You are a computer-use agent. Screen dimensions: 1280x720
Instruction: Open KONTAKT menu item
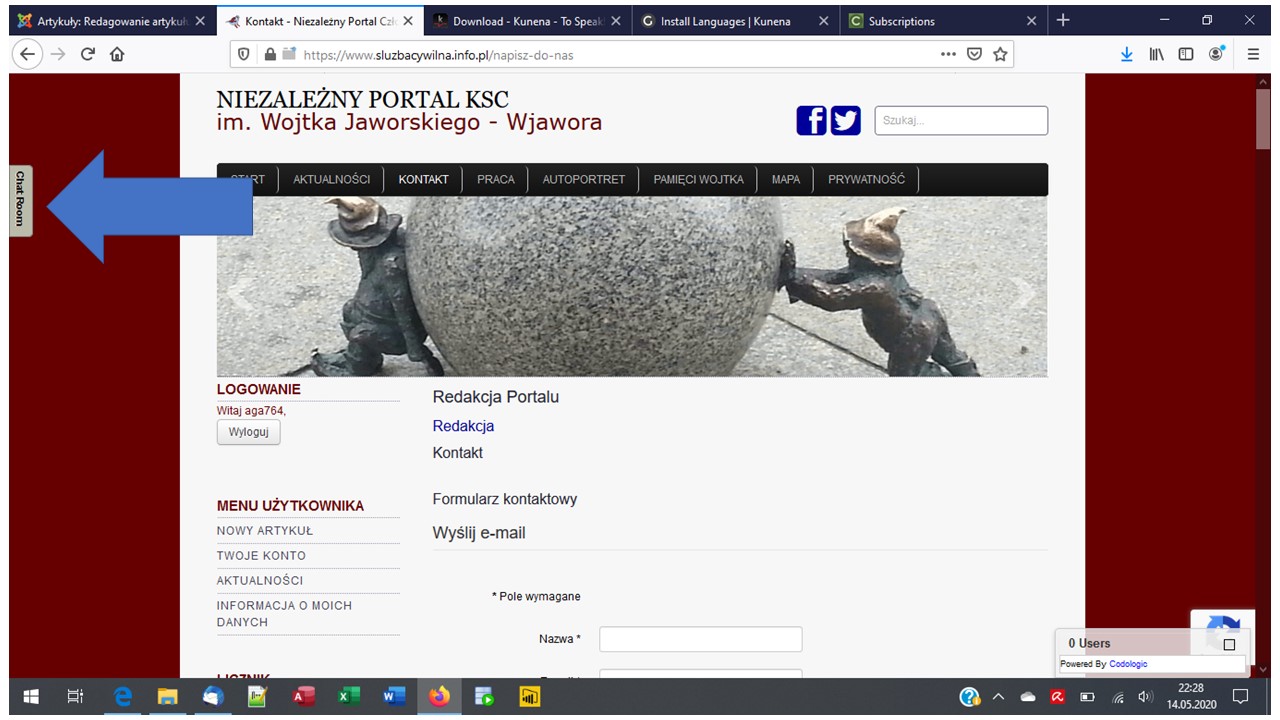click(424, 180)
